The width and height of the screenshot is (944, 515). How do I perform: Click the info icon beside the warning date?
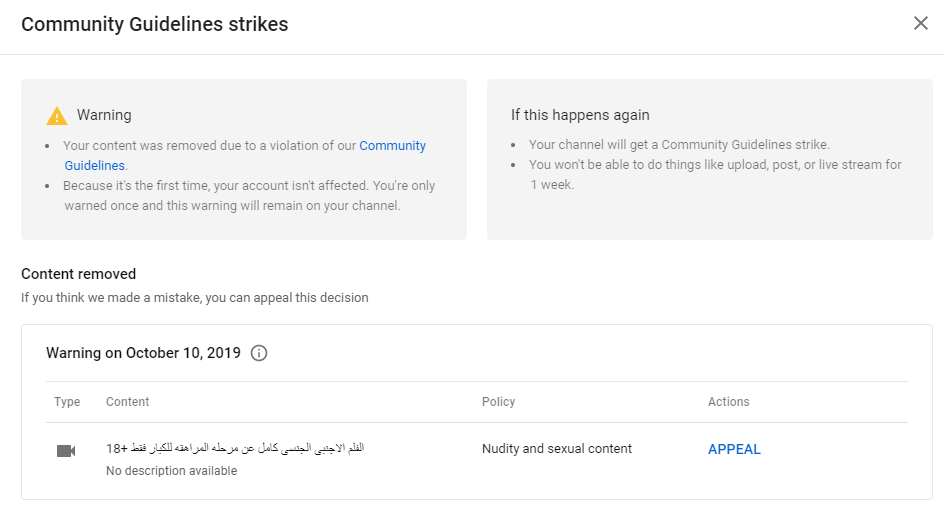click(x=259, y=353)
